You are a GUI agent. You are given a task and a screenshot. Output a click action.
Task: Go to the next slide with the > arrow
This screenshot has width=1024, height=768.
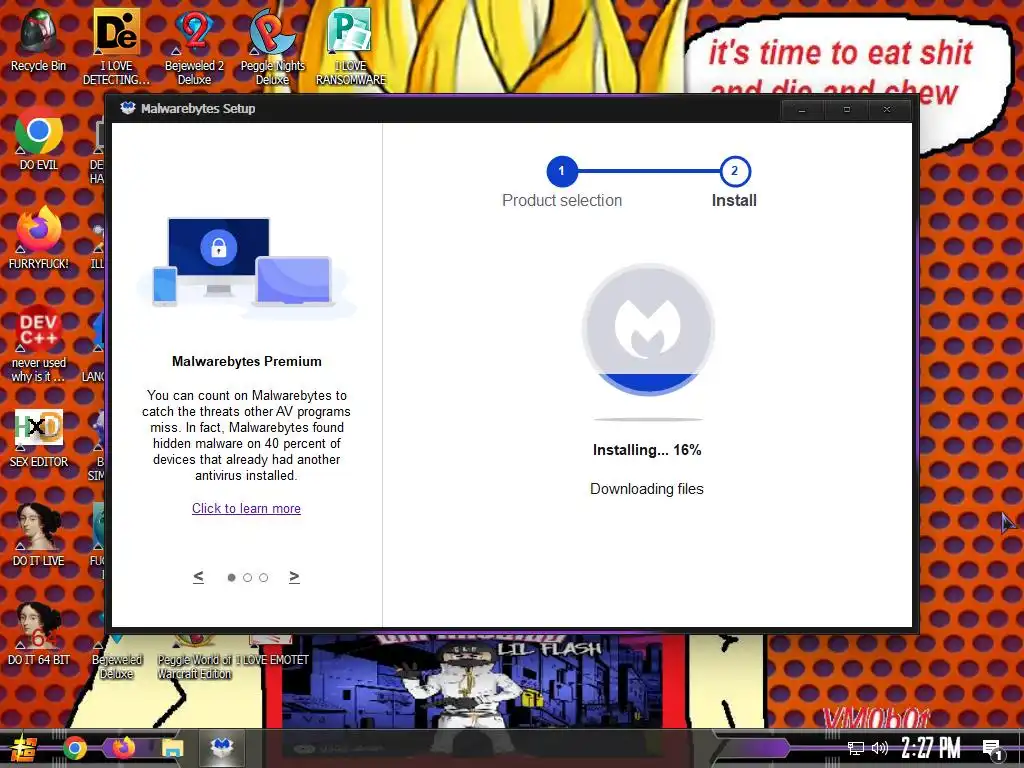[x=295, y=577]
